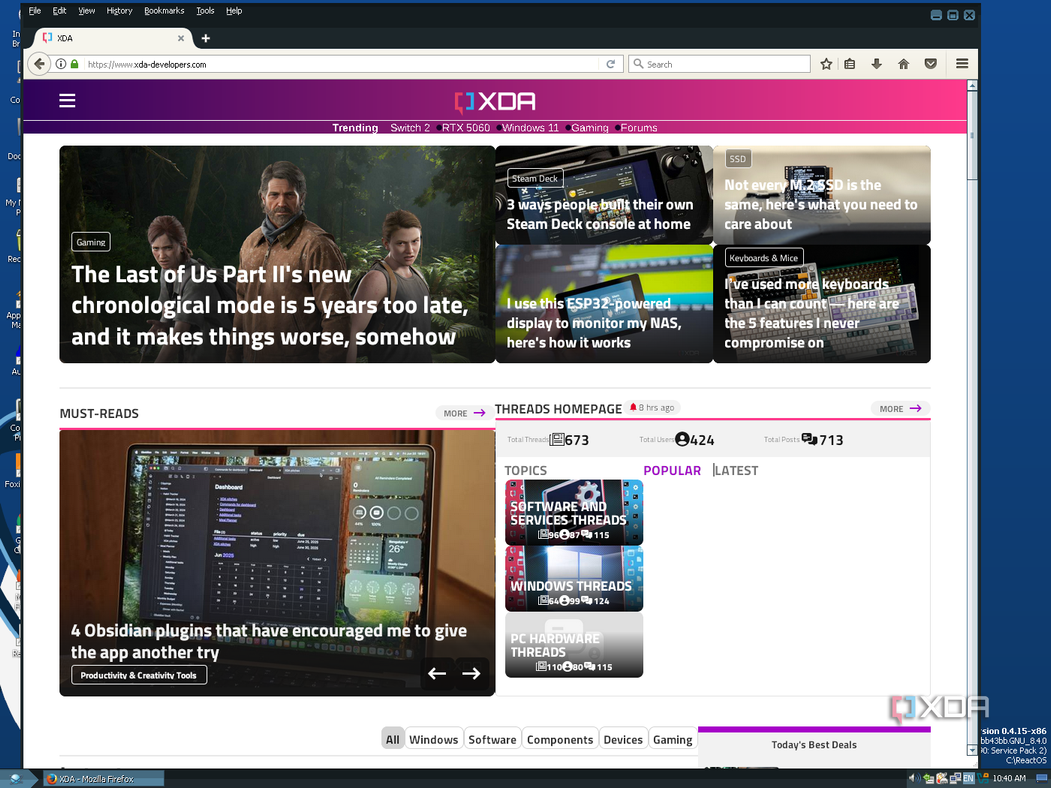The height and width of the screenshot is (788, 1051).
Task: Go to home page via house icon
Action: click(x=904, y=64)
